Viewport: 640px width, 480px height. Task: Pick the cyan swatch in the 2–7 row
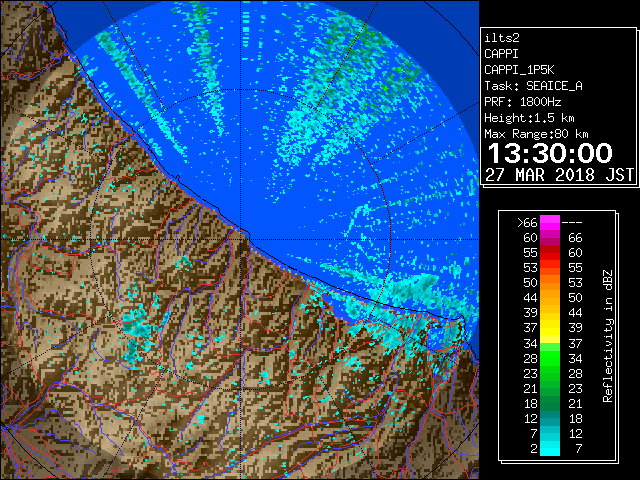click(550, 449)
